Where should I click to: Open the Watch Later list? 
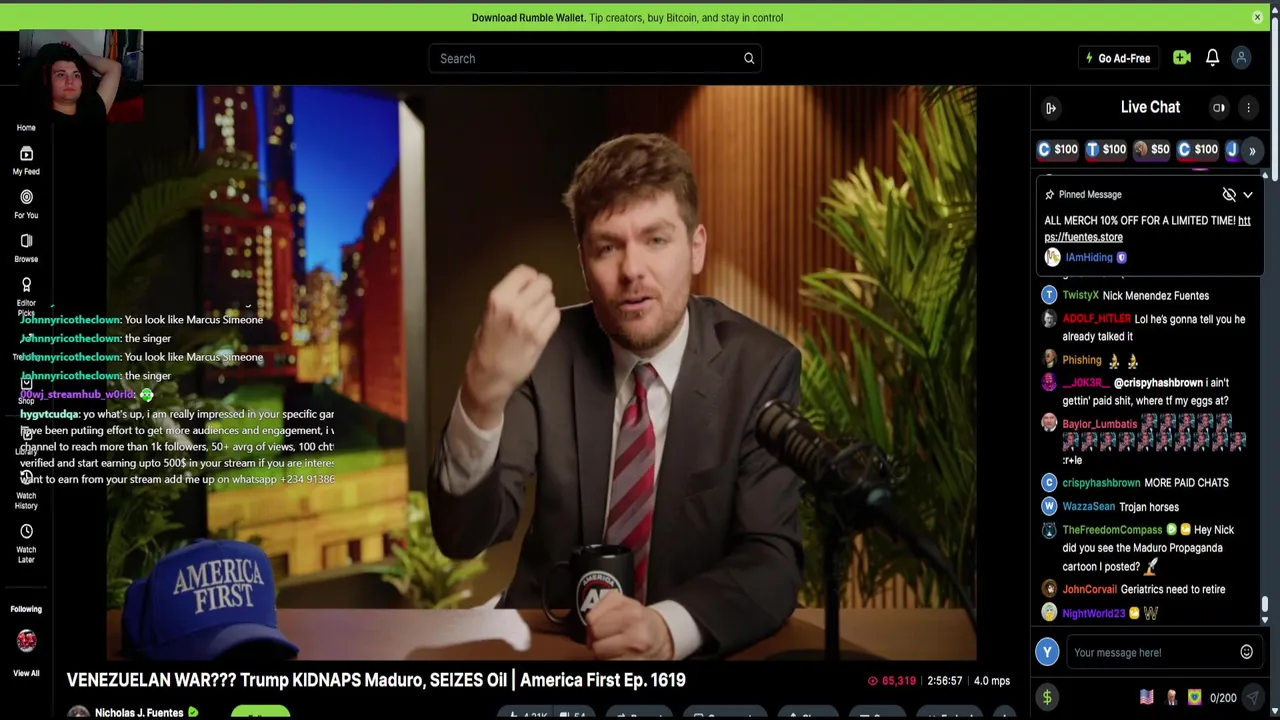26,543
